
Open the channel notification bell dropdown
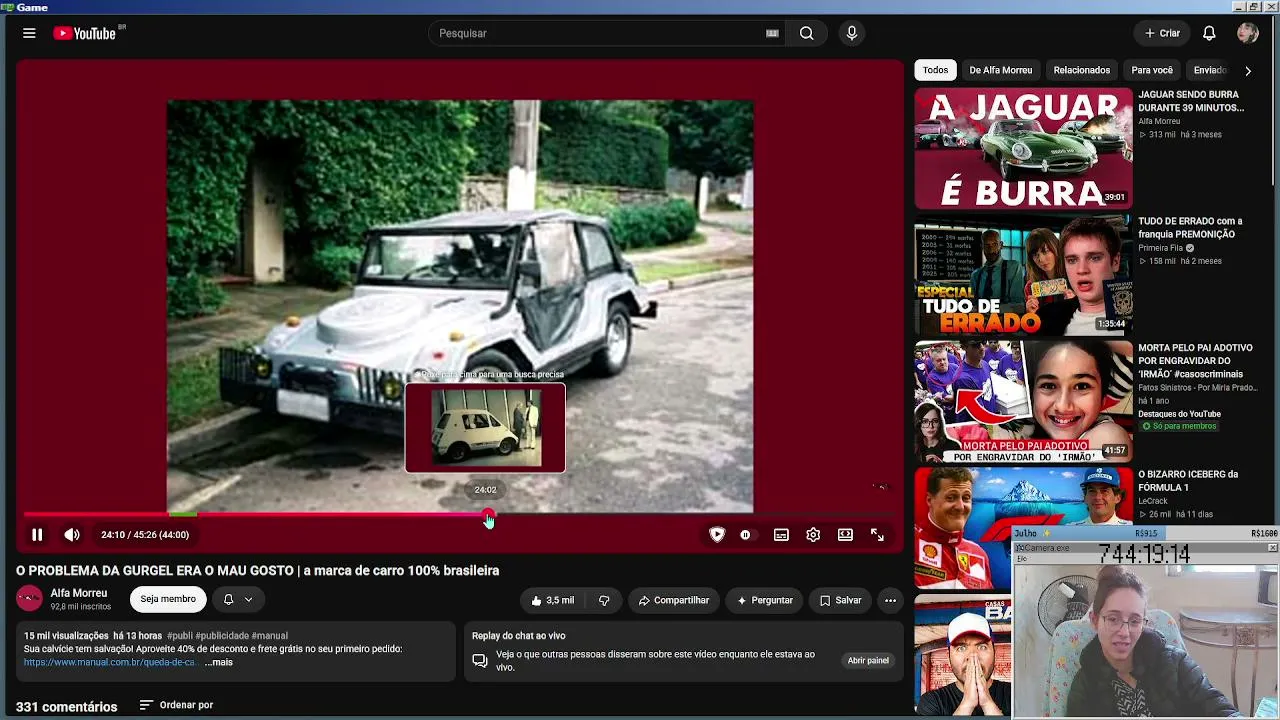[x=238, y=599]
